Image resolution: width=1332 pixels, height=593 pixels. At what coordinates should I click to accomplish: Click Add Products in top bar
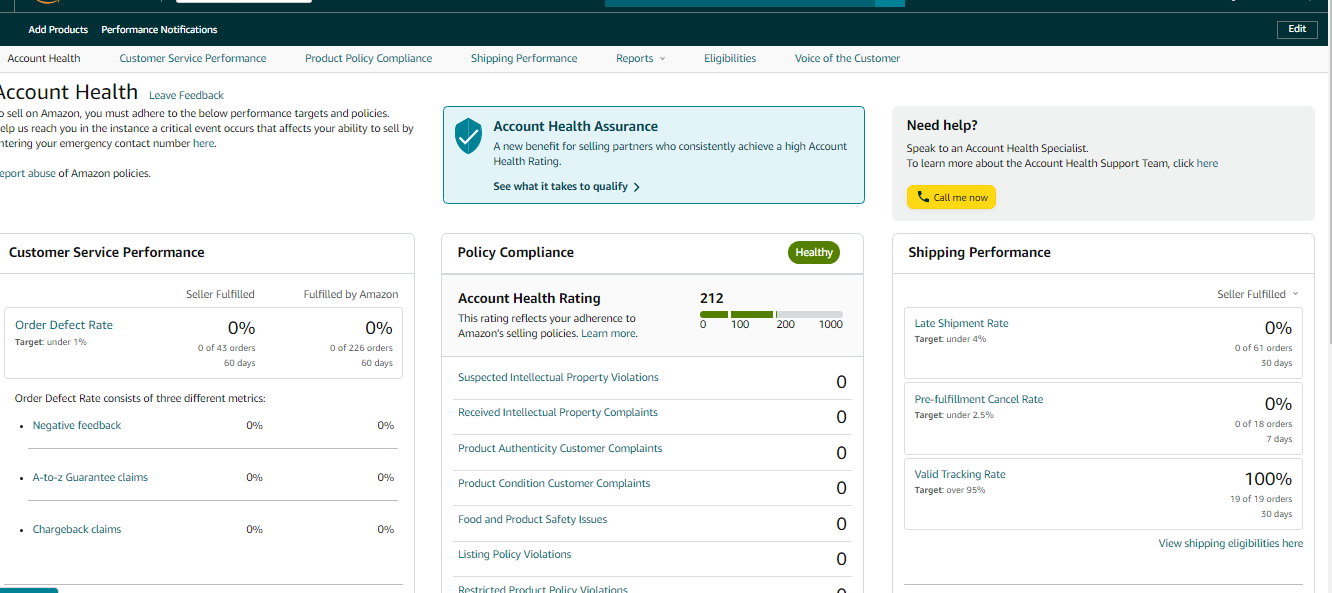(58, 29)
